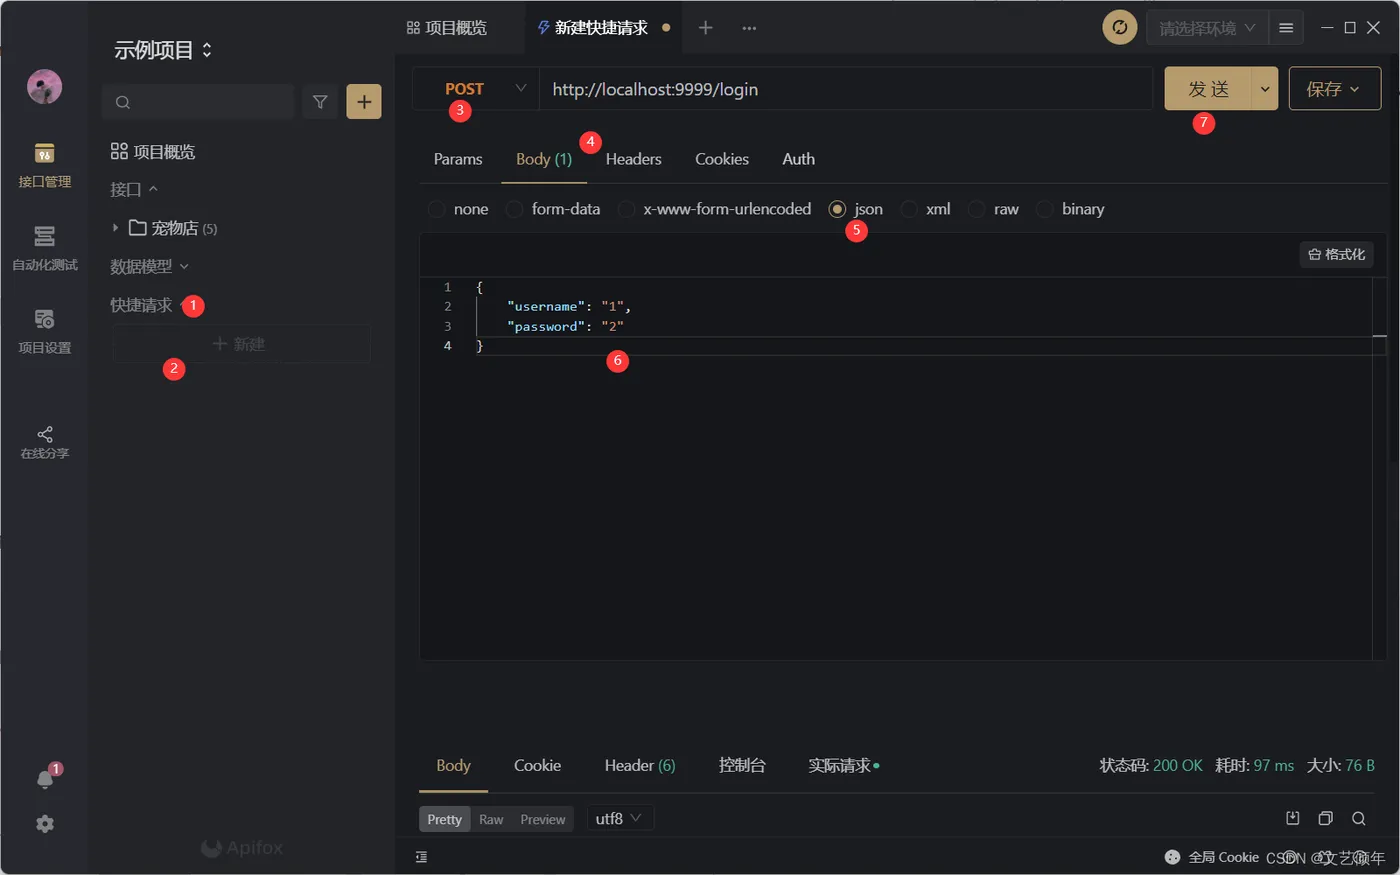This screenshot has width=1400, height=875.
Task: Click the 发送 send button
Action: point(1208,89)
